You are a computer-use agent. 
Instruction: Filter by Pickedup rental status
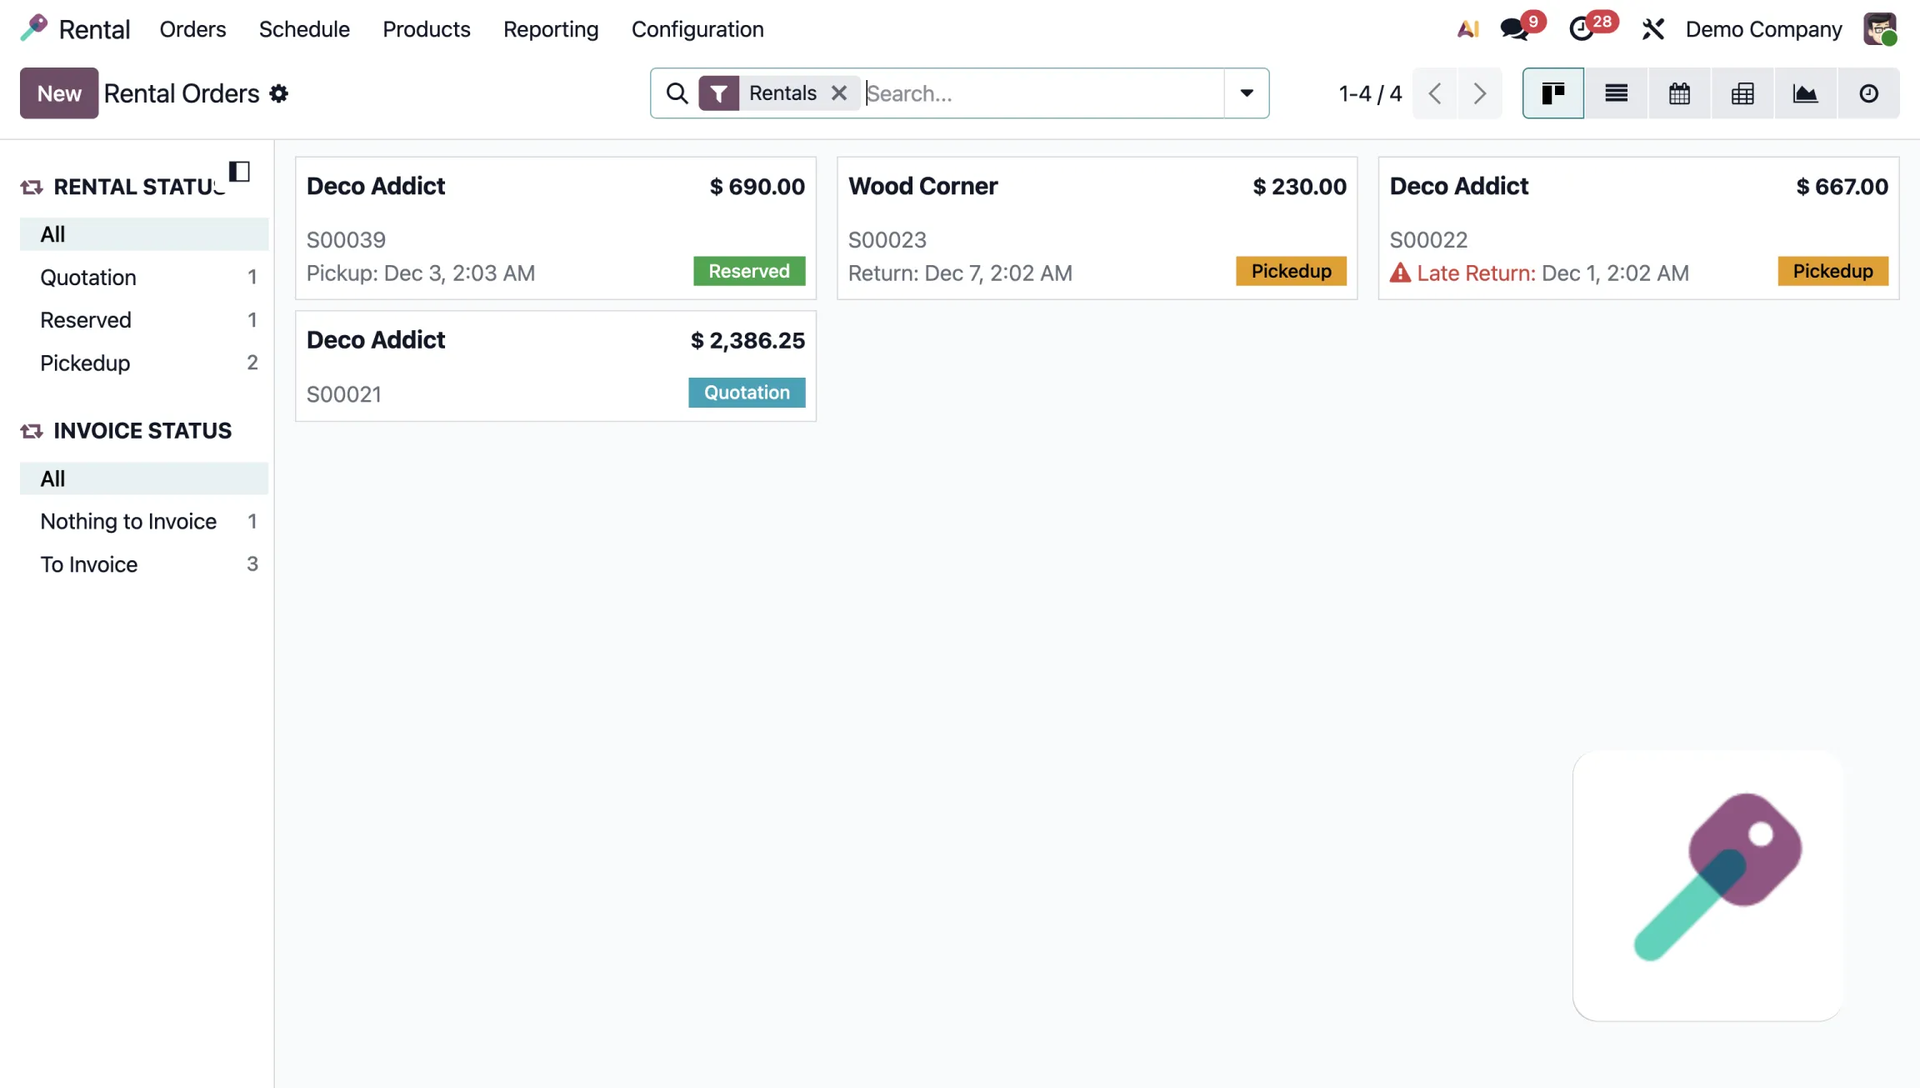click(144, 363)
